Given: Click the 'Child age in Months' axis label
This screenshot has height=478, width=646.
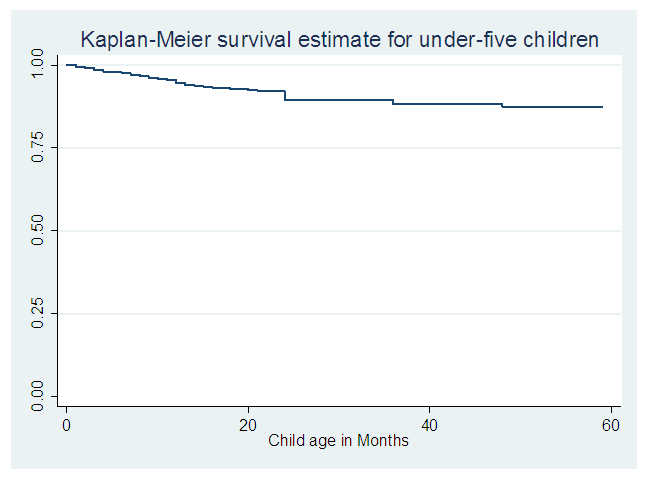Looking at the screenshot, I should pos(338,441).
